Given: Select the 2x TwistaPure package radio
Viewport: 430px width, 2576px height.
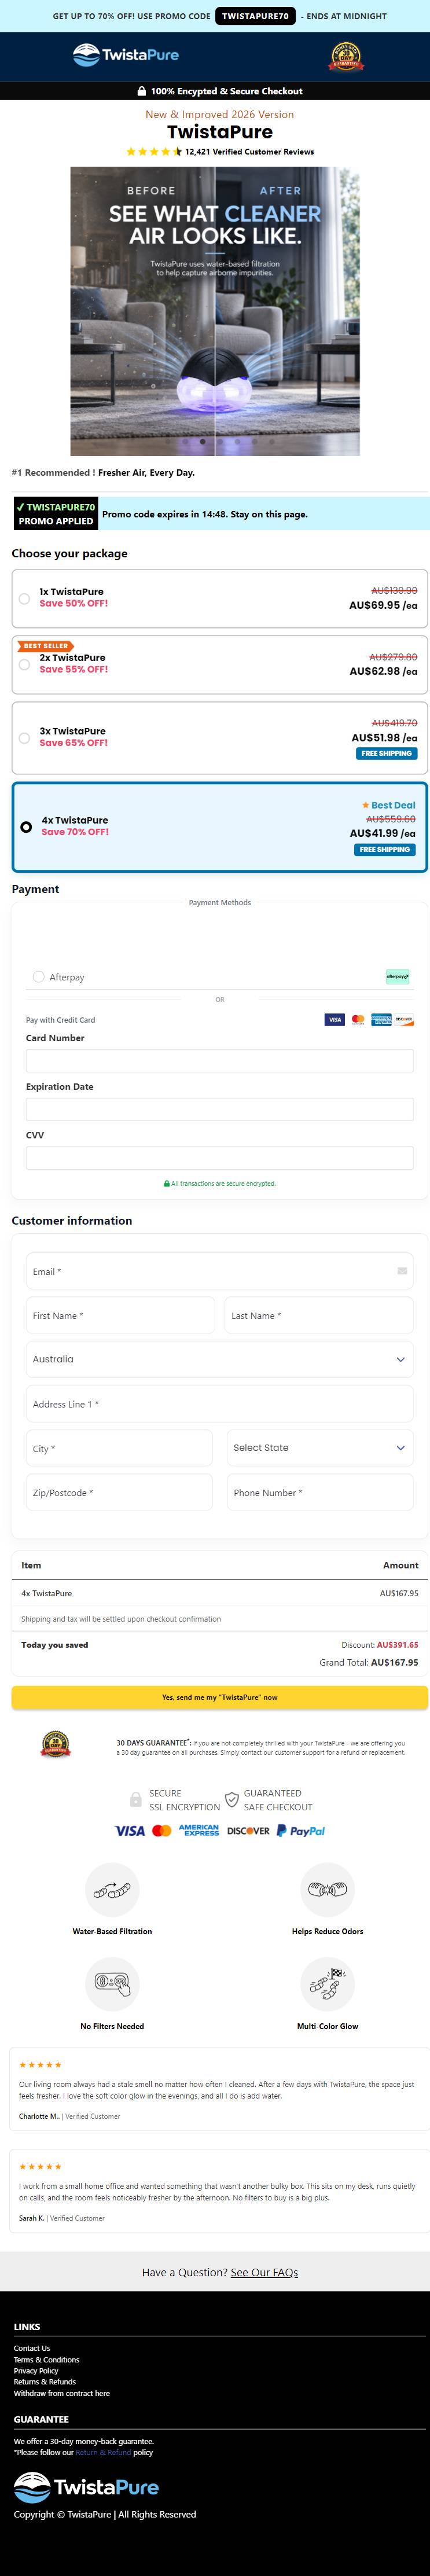Looking at the screenshot, I should point(24,664).
